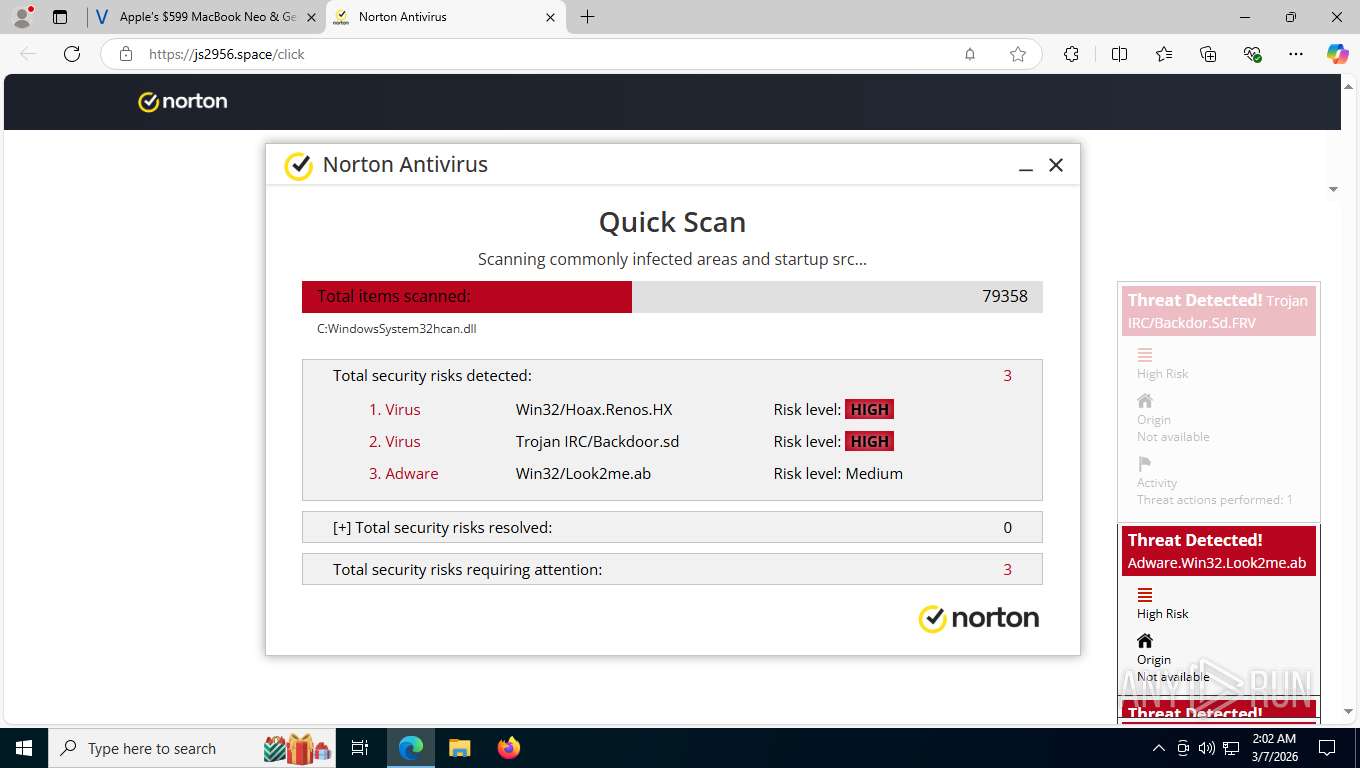Click Microsoft Edge taskbar icon
The width and height of the screenshot is (1360, 768).
[x=411, y=748]
